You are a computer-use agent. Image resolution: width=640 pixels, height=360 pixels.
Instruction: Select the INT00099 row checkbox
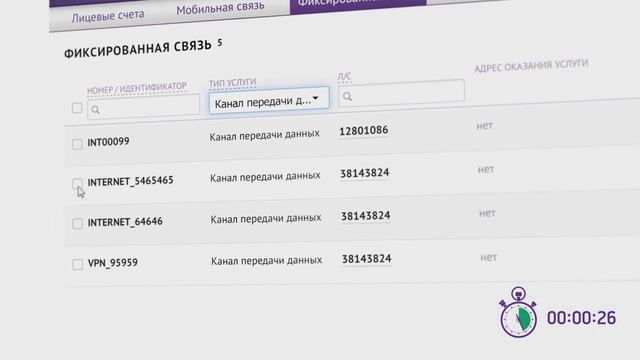(x=77, y=144)
